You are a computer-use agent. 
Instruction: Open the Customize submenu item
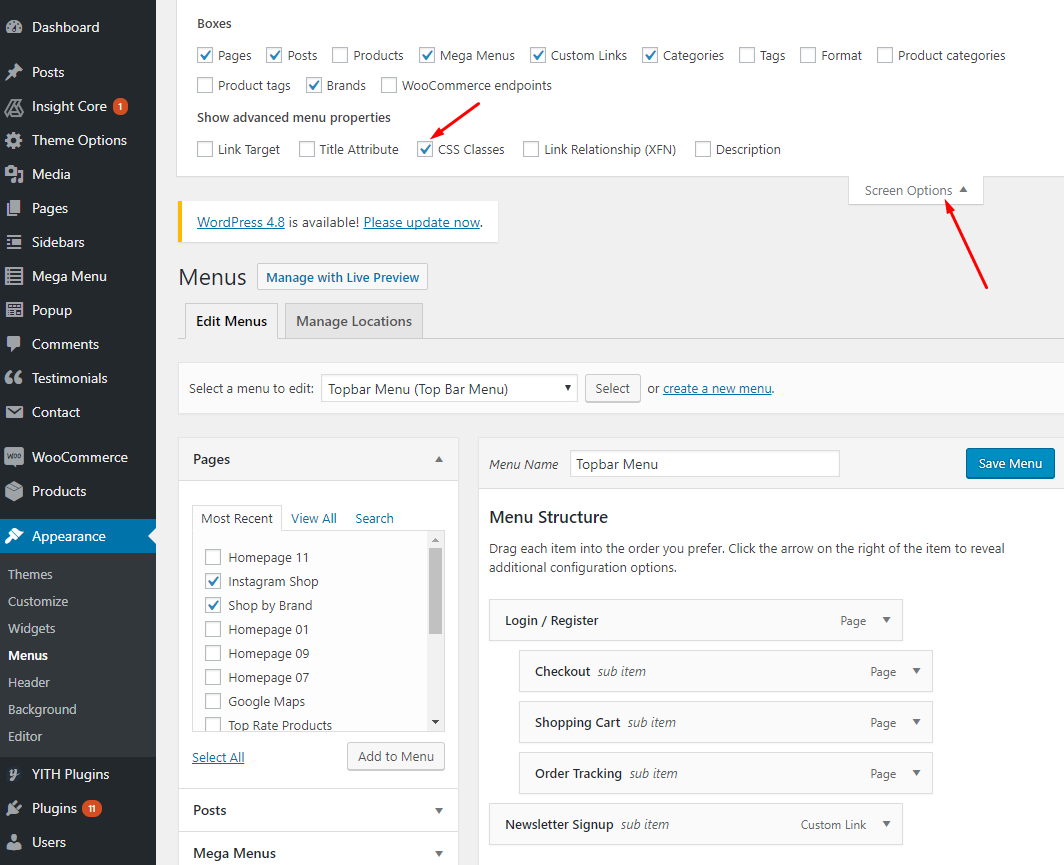tap(38, 601)
